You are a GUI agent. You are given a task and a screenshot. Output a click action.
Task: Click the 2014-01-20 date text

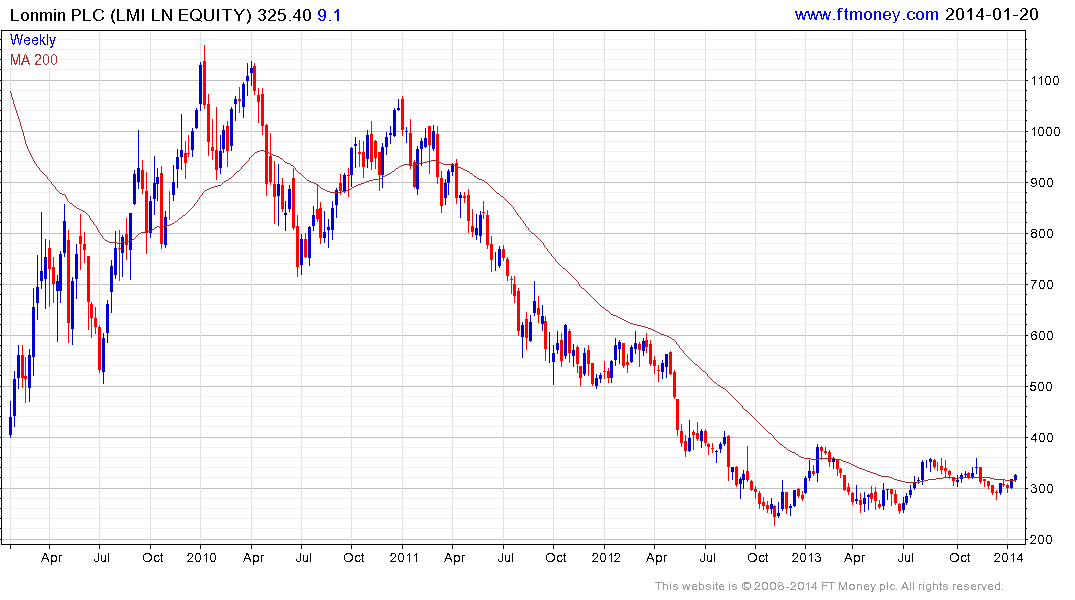tap(991, 14)
